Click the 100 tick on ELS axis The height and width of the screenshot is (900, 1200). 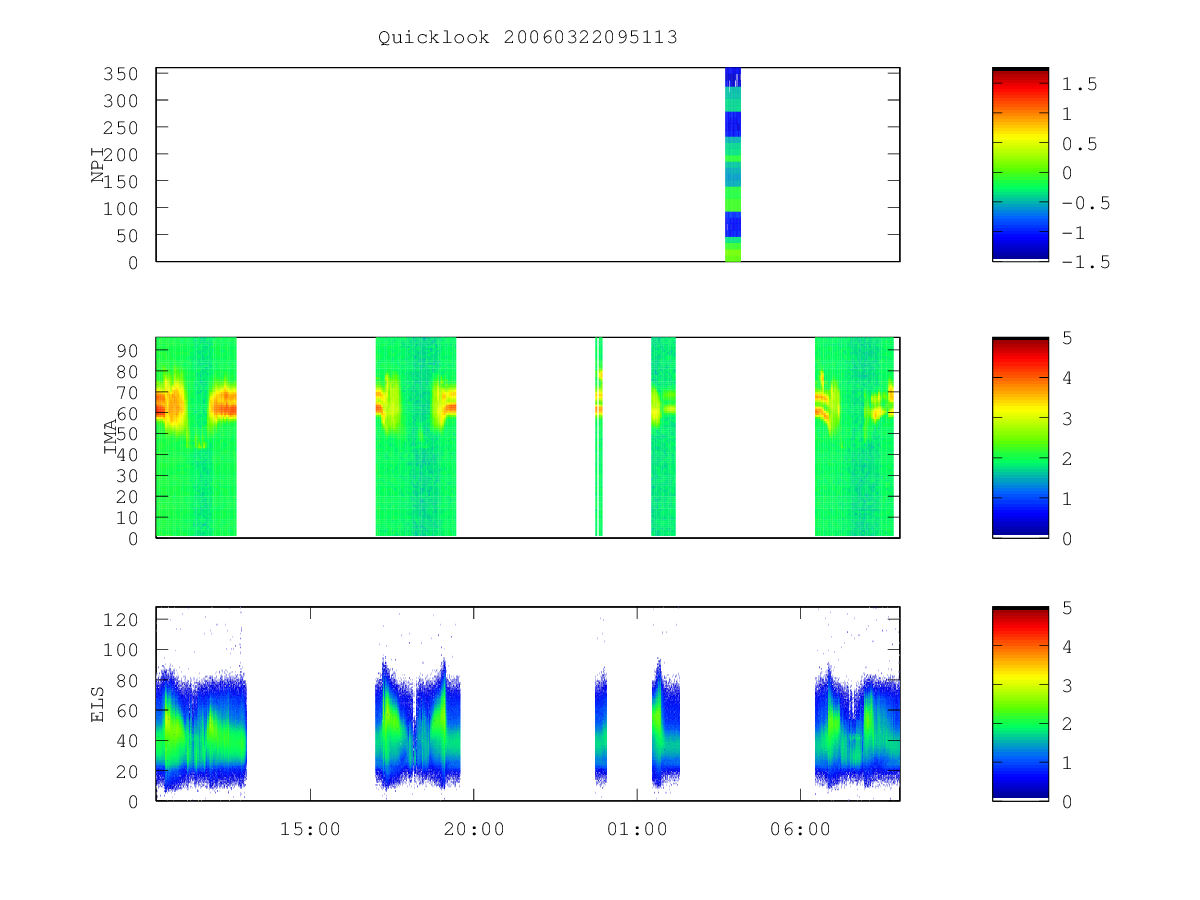[121, 650]
